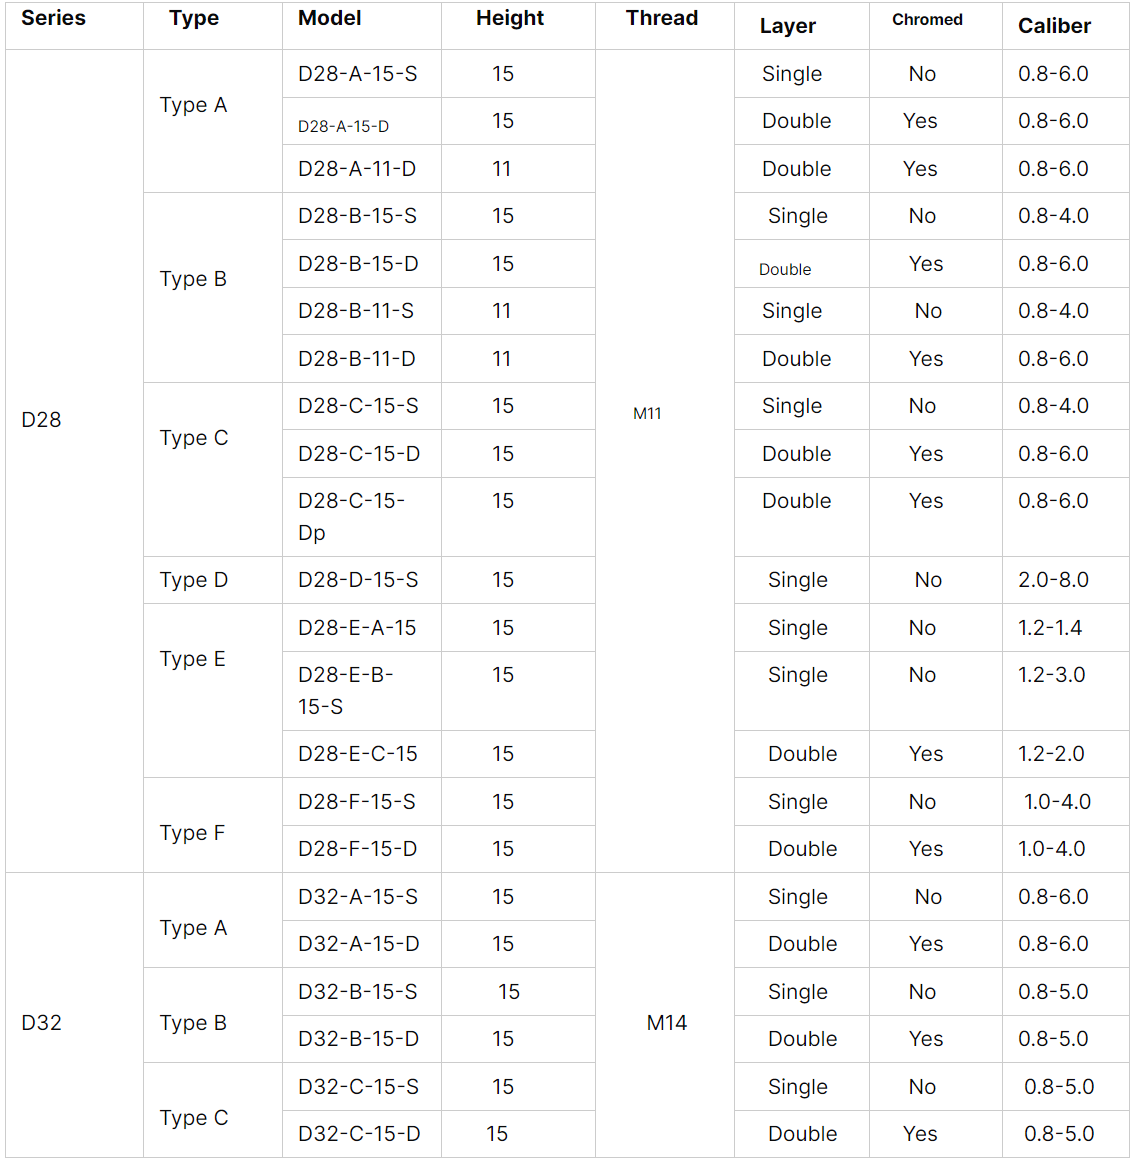The height and width of the screenshot is (1165, 1134).
Task: Click the M11 thread cell
Action: point(664,461)
